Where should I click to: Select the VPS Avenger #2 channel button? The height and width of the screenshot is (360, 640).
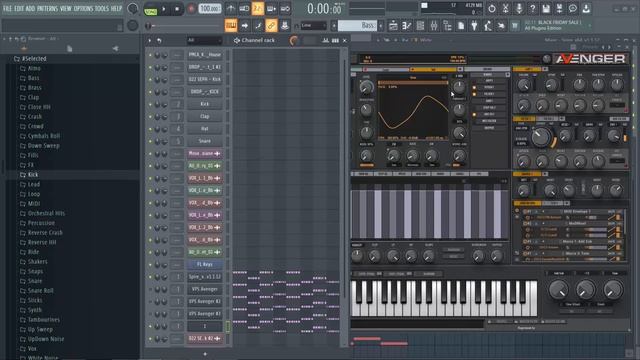[x=204, y=302]
